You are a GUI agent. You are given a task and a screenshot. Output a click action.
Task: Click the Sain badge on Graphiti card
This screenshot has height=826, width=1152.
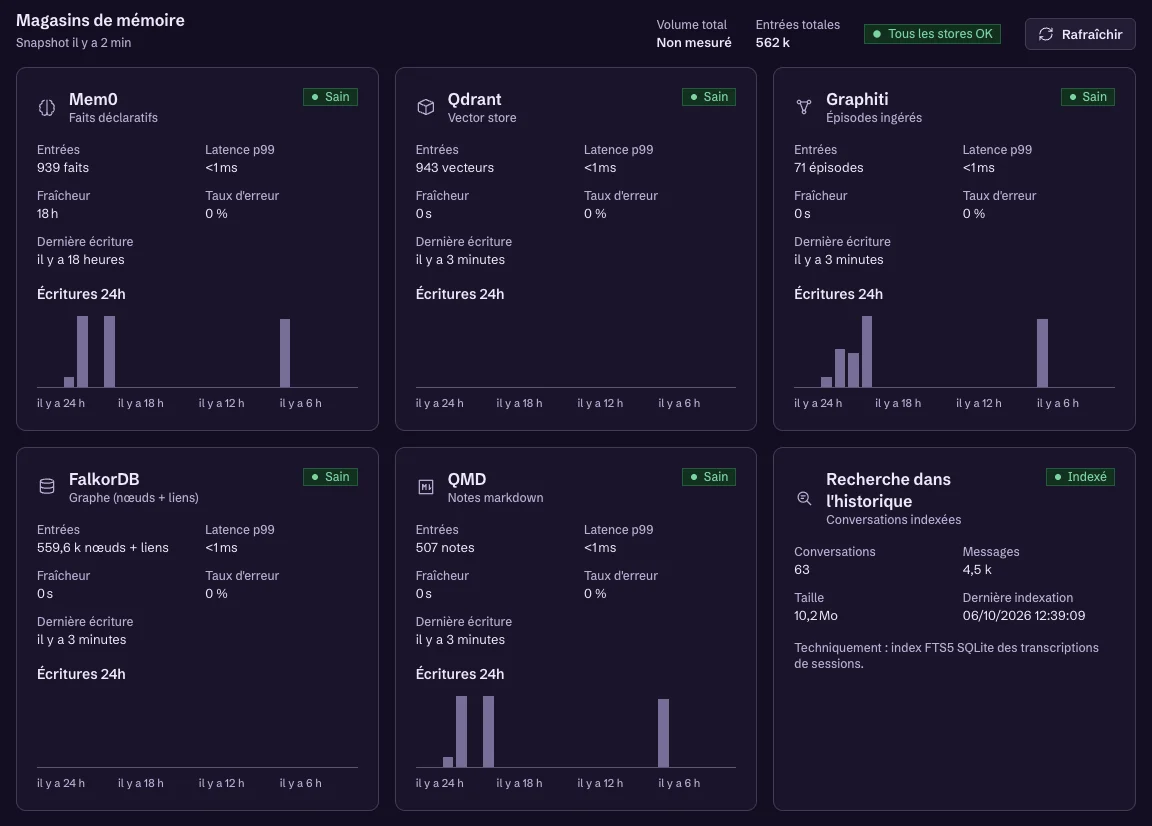pyautogui.click(x=1087, y=96)
